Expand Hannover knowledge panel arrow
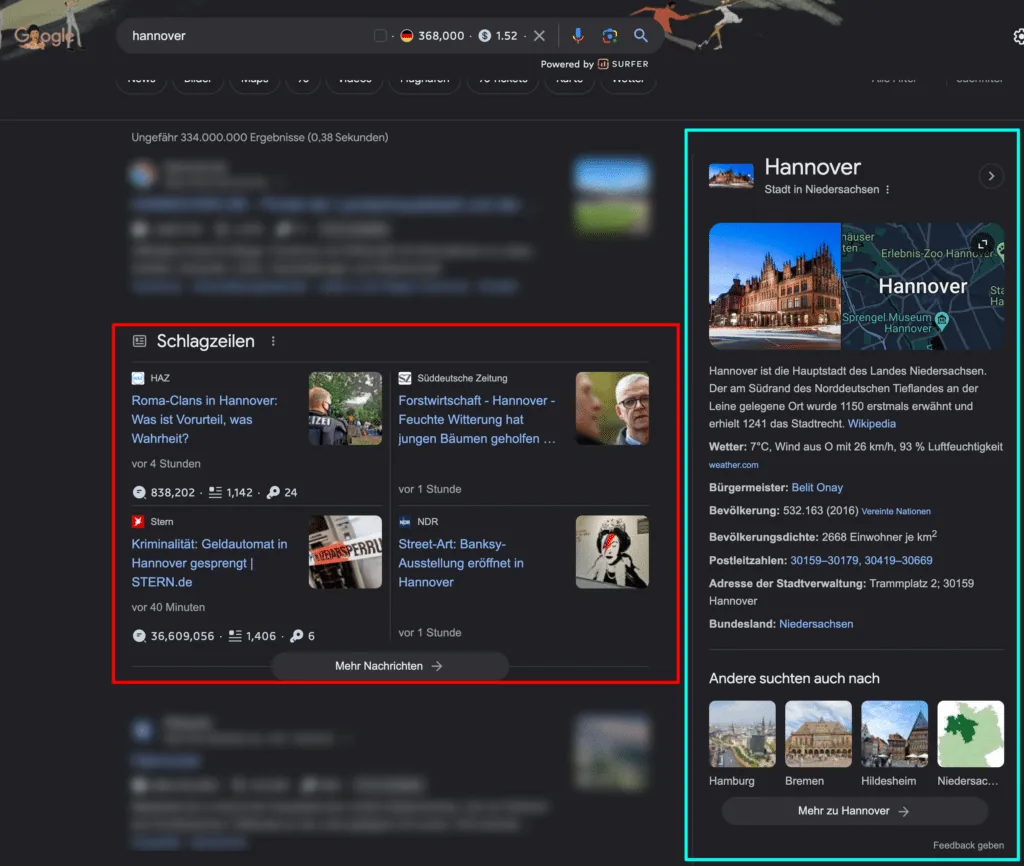Screen dimensions: 1024x866 coord(991,176)
